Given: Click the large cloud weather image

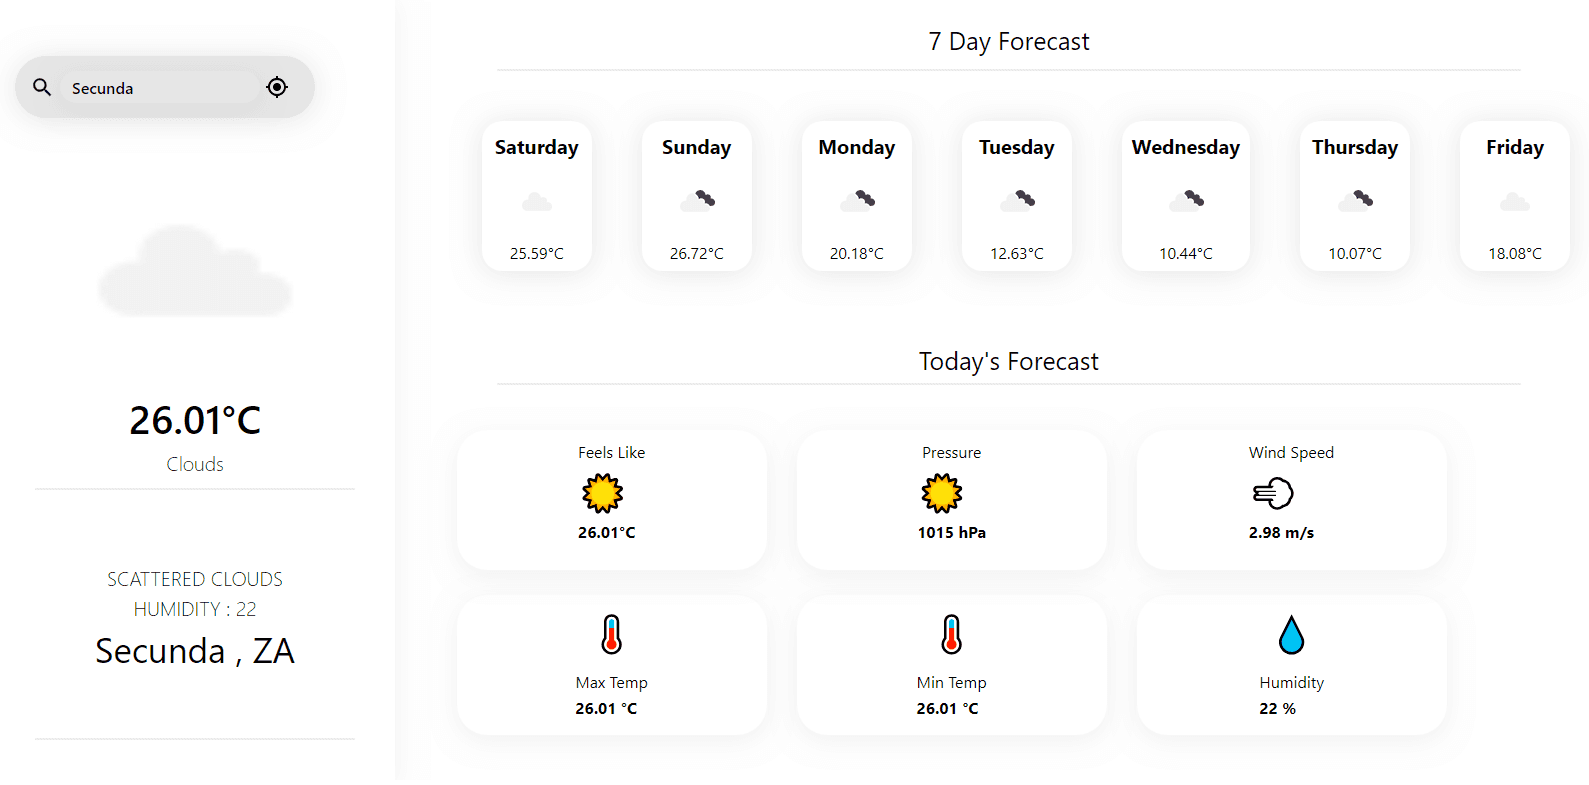Looking at the screenshot, I should click(x=195, y=272).
